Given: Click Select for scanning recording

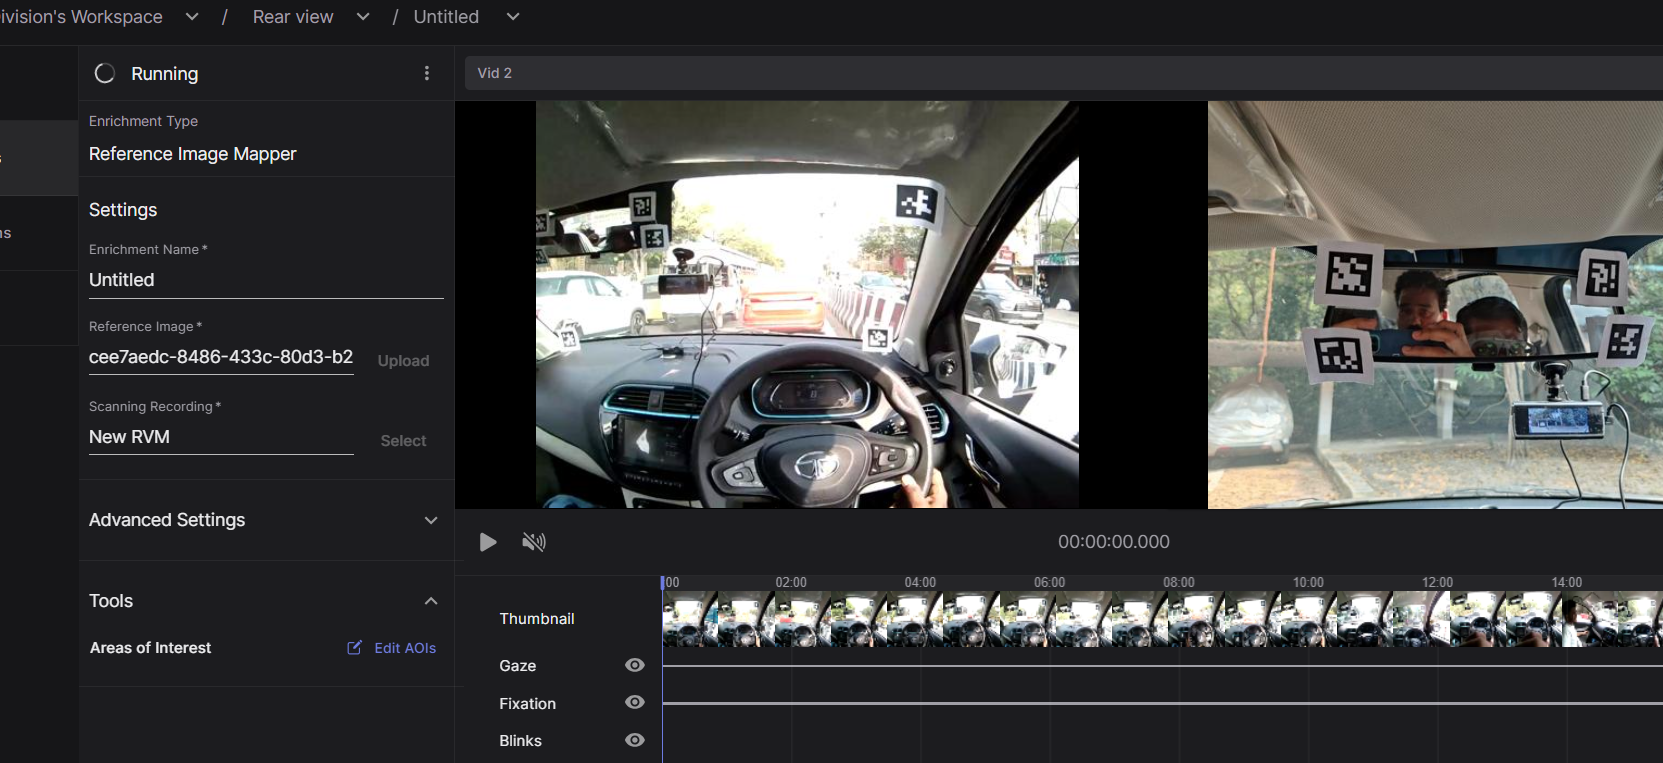Looking at the screenshot, I should coord(403,441).
